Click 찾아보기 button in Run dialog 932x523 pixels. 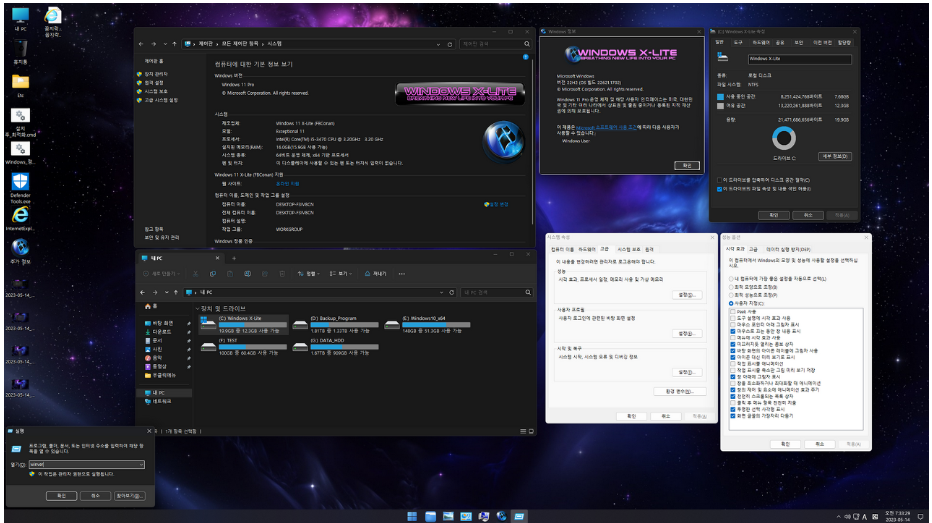coord(130,496)
